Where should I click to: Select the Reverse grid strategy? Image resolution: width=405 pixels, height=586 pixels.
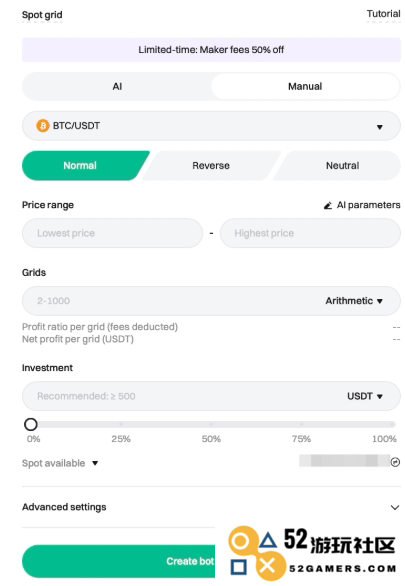click(x=211, y=166)
